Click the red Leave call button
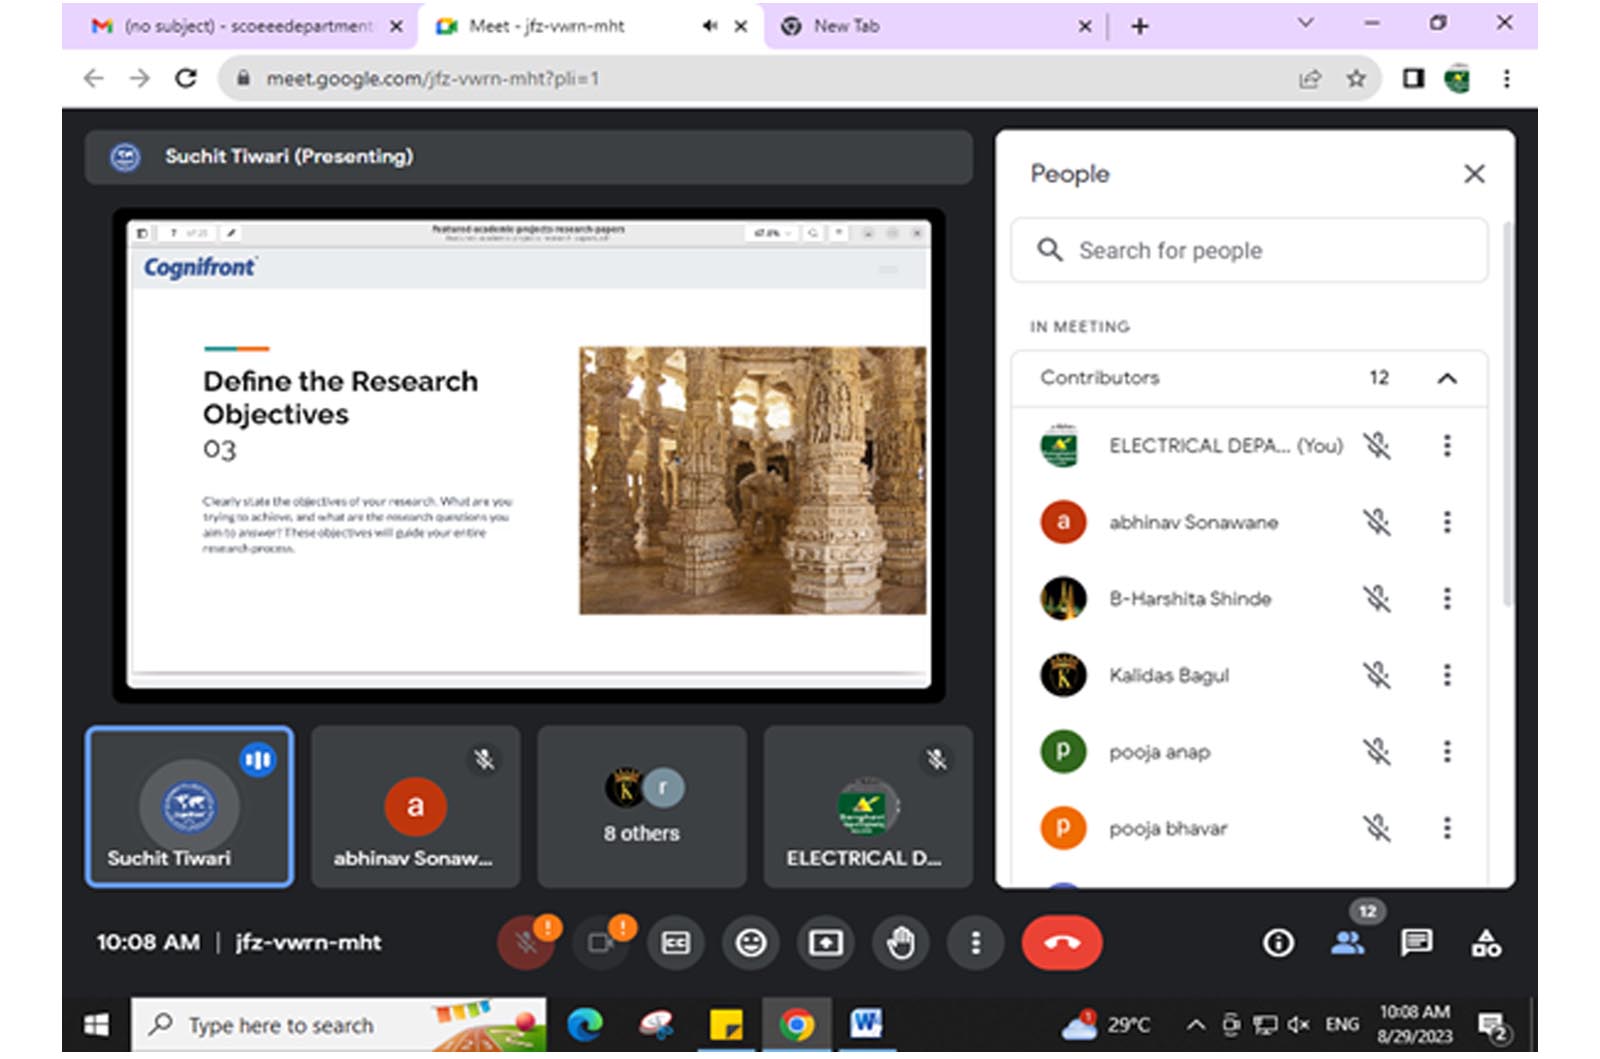This screenshot has width=1600, height=1059. tap(1061, 942)
